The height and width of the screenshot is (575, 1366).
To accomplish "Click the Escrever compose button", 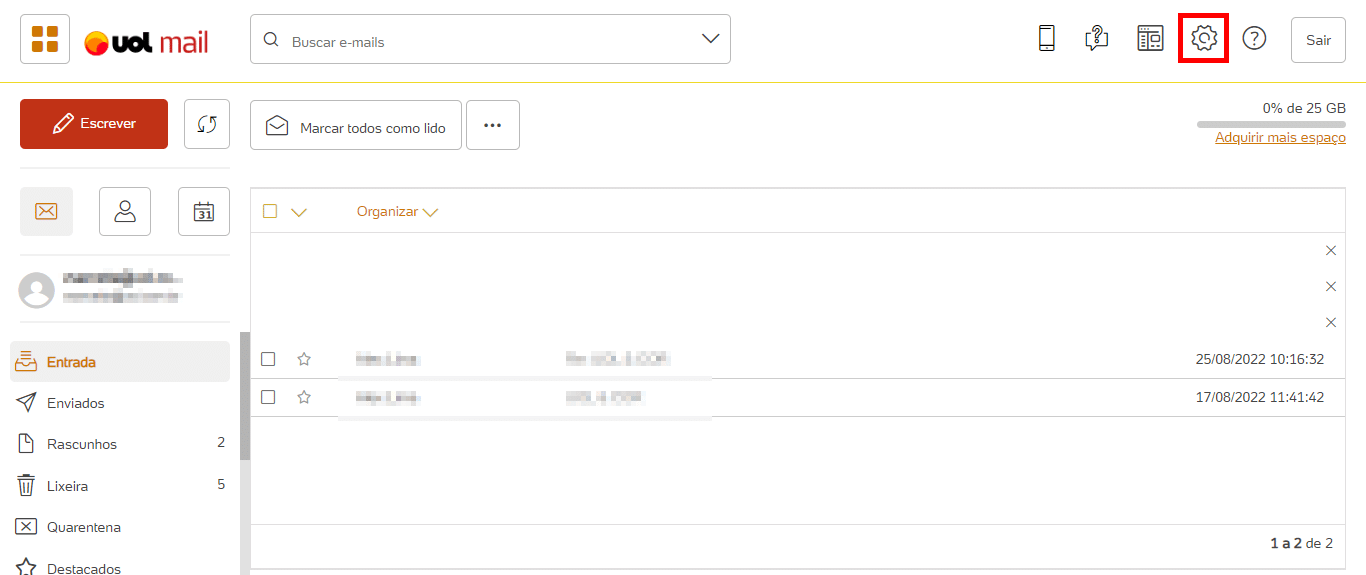I will tap(94, 124).
